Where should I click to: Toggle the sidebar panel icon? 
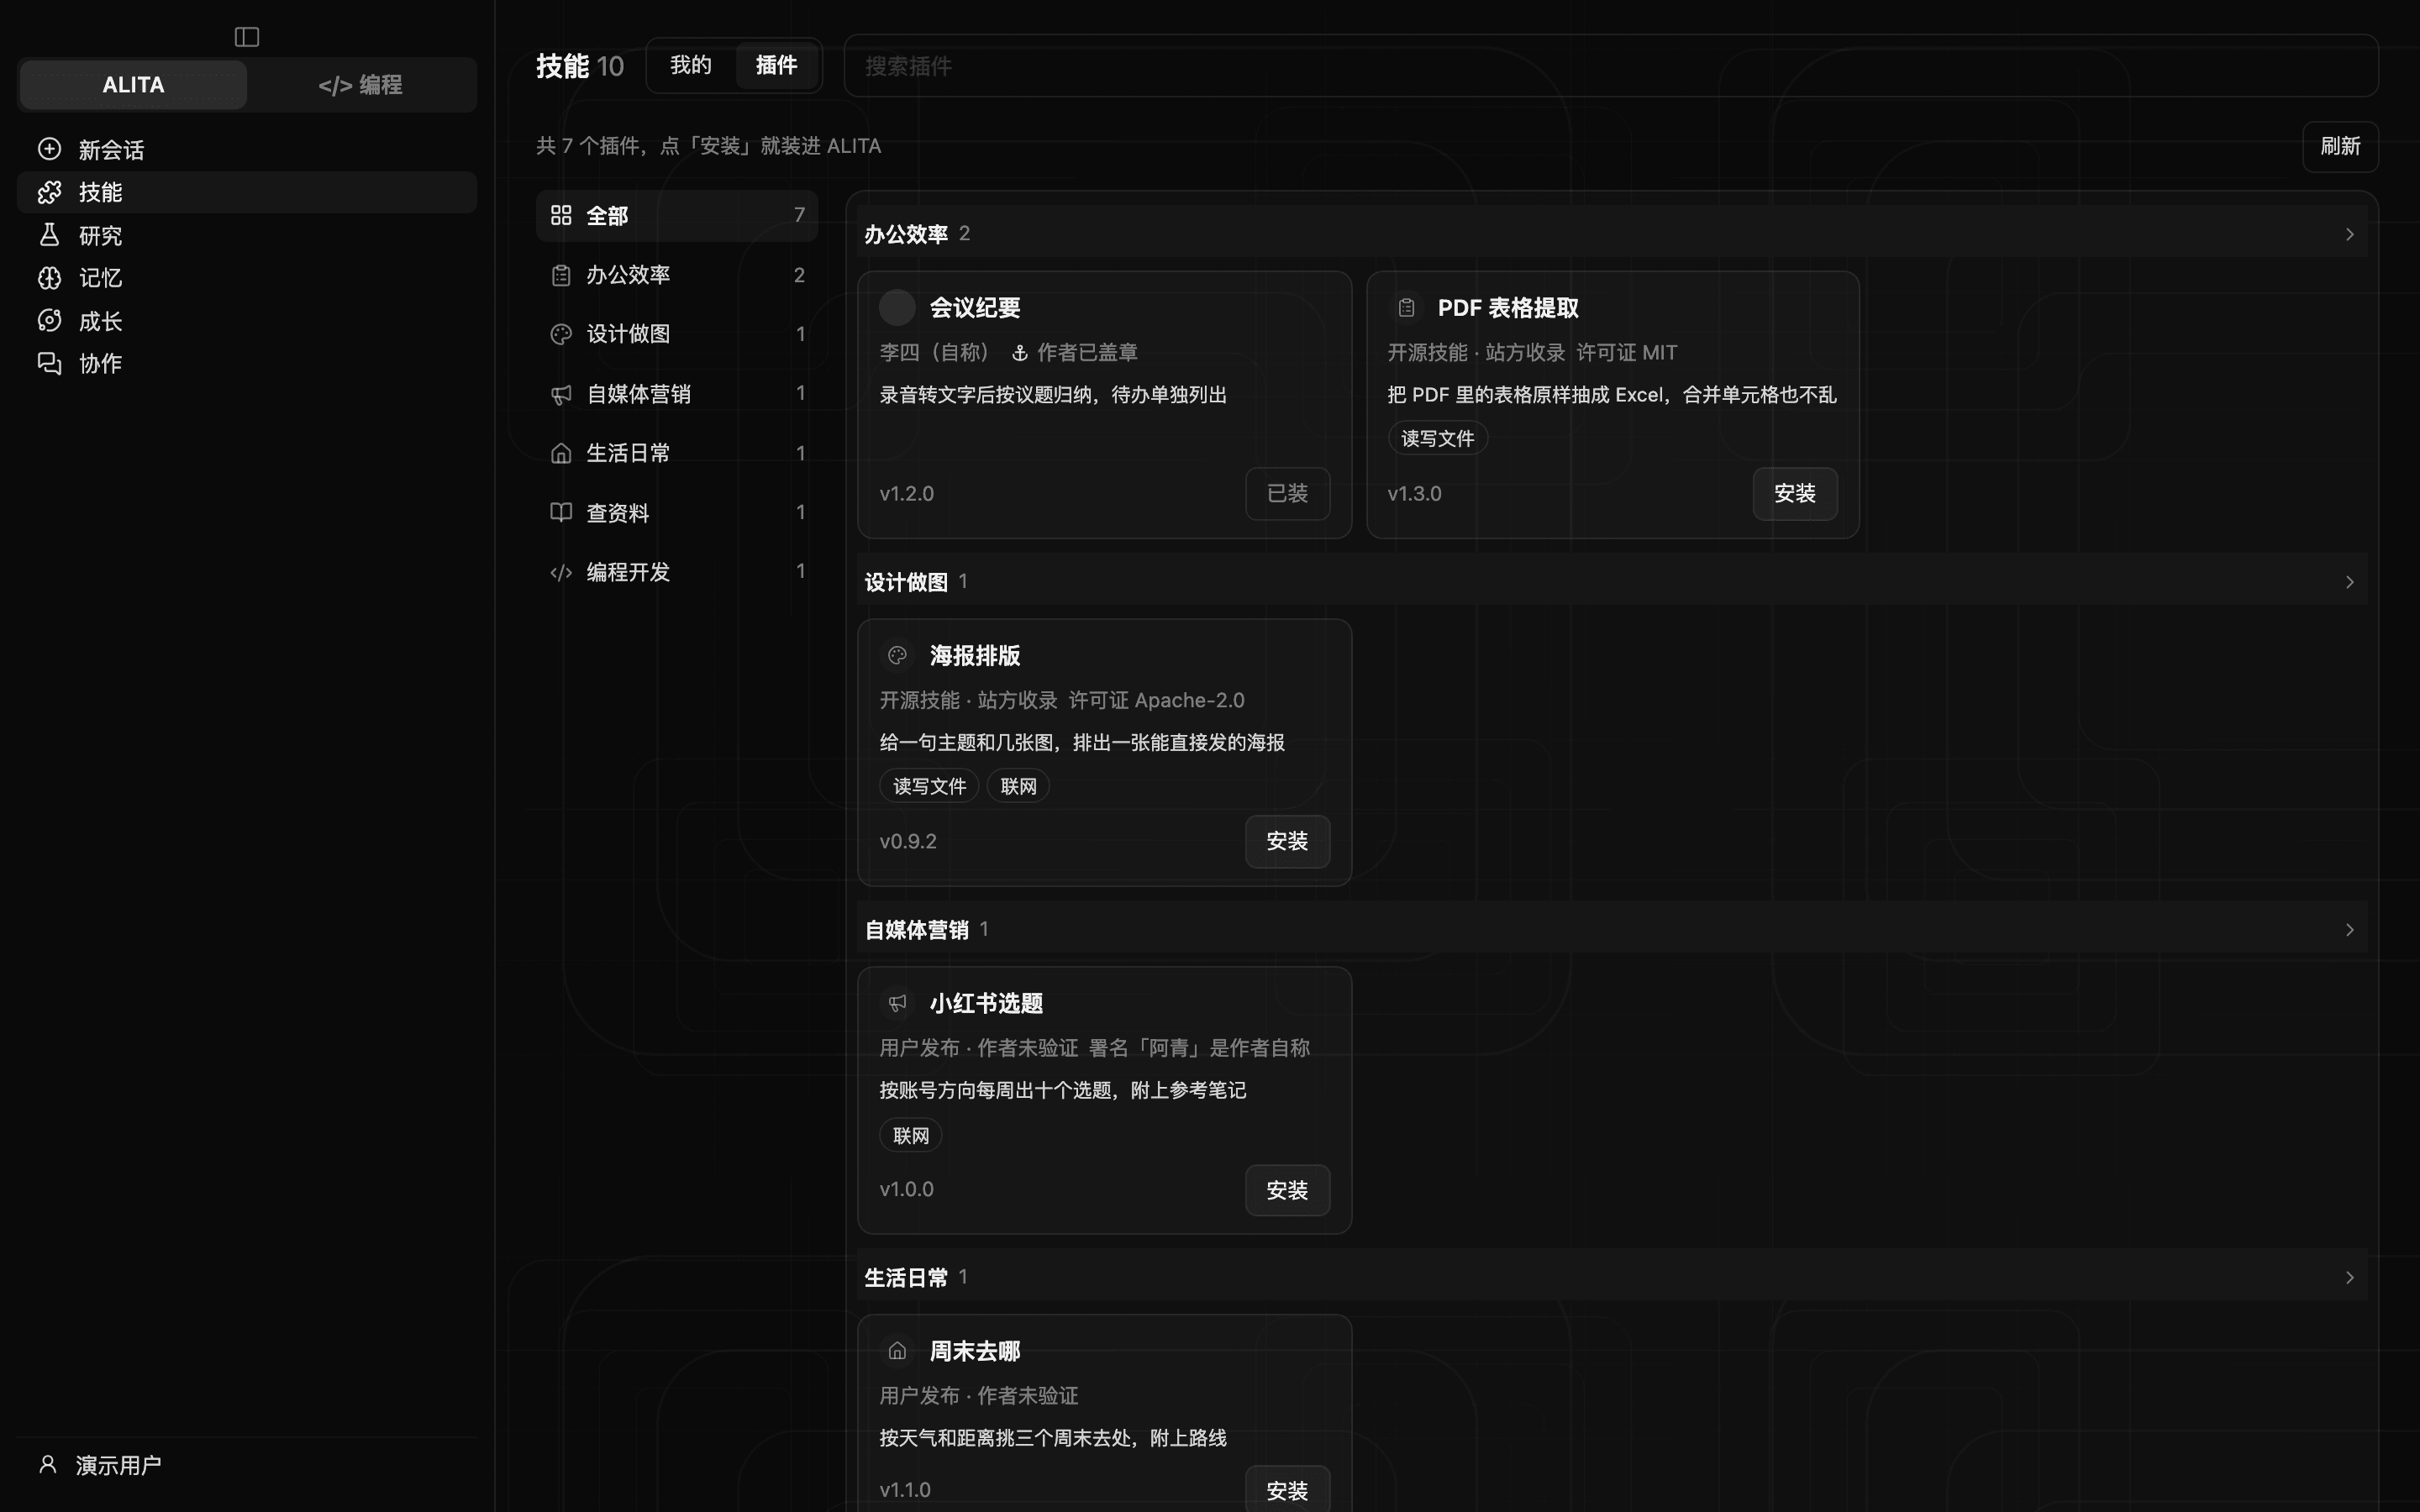[247, 37]
